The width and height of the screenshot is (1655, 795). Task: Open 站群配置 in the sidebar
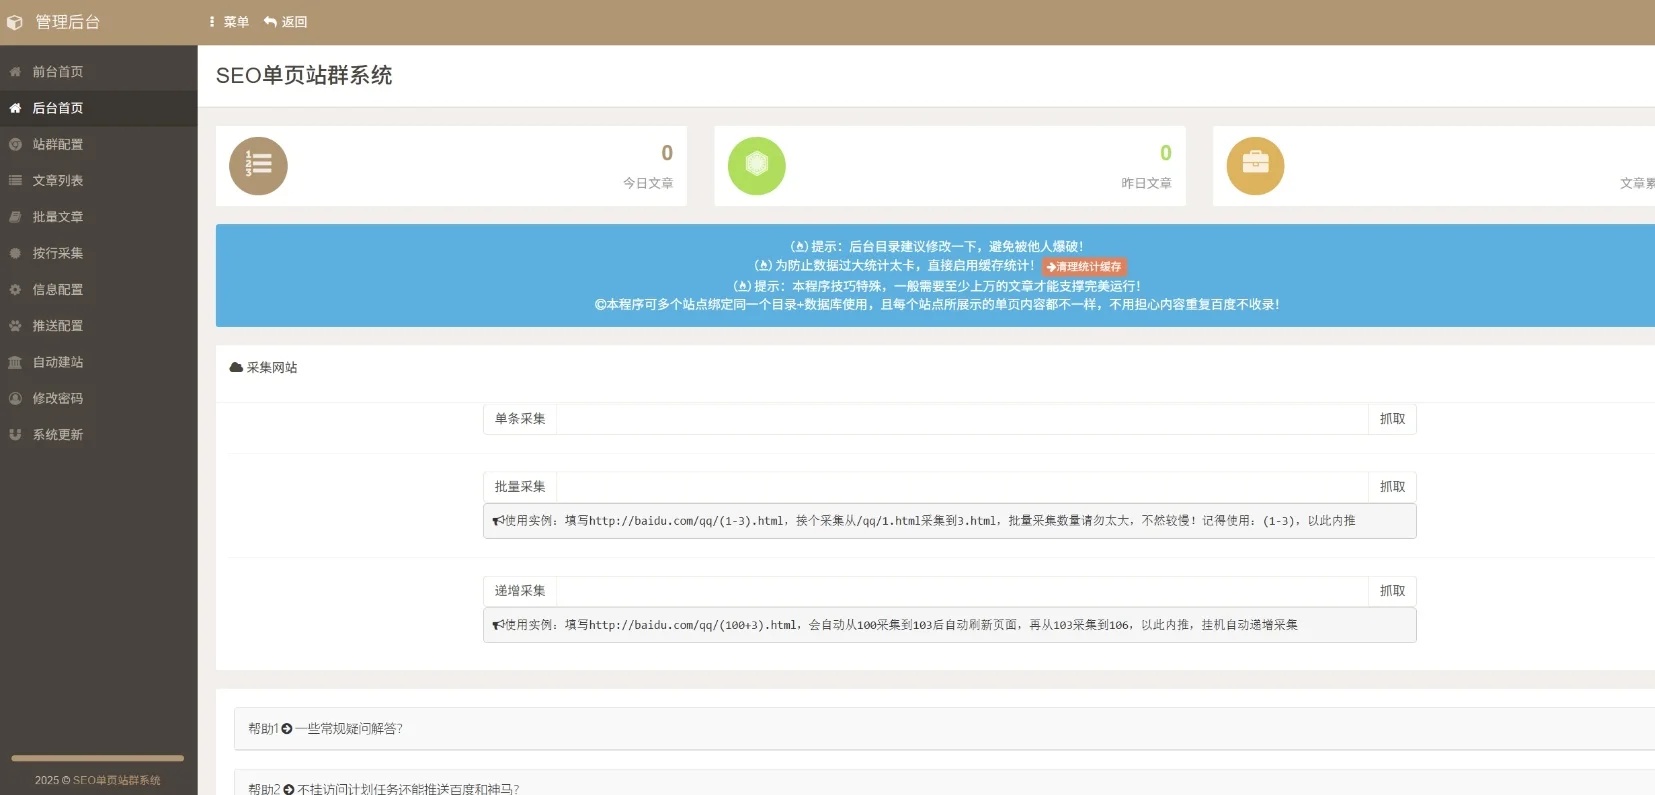[58, 145]
